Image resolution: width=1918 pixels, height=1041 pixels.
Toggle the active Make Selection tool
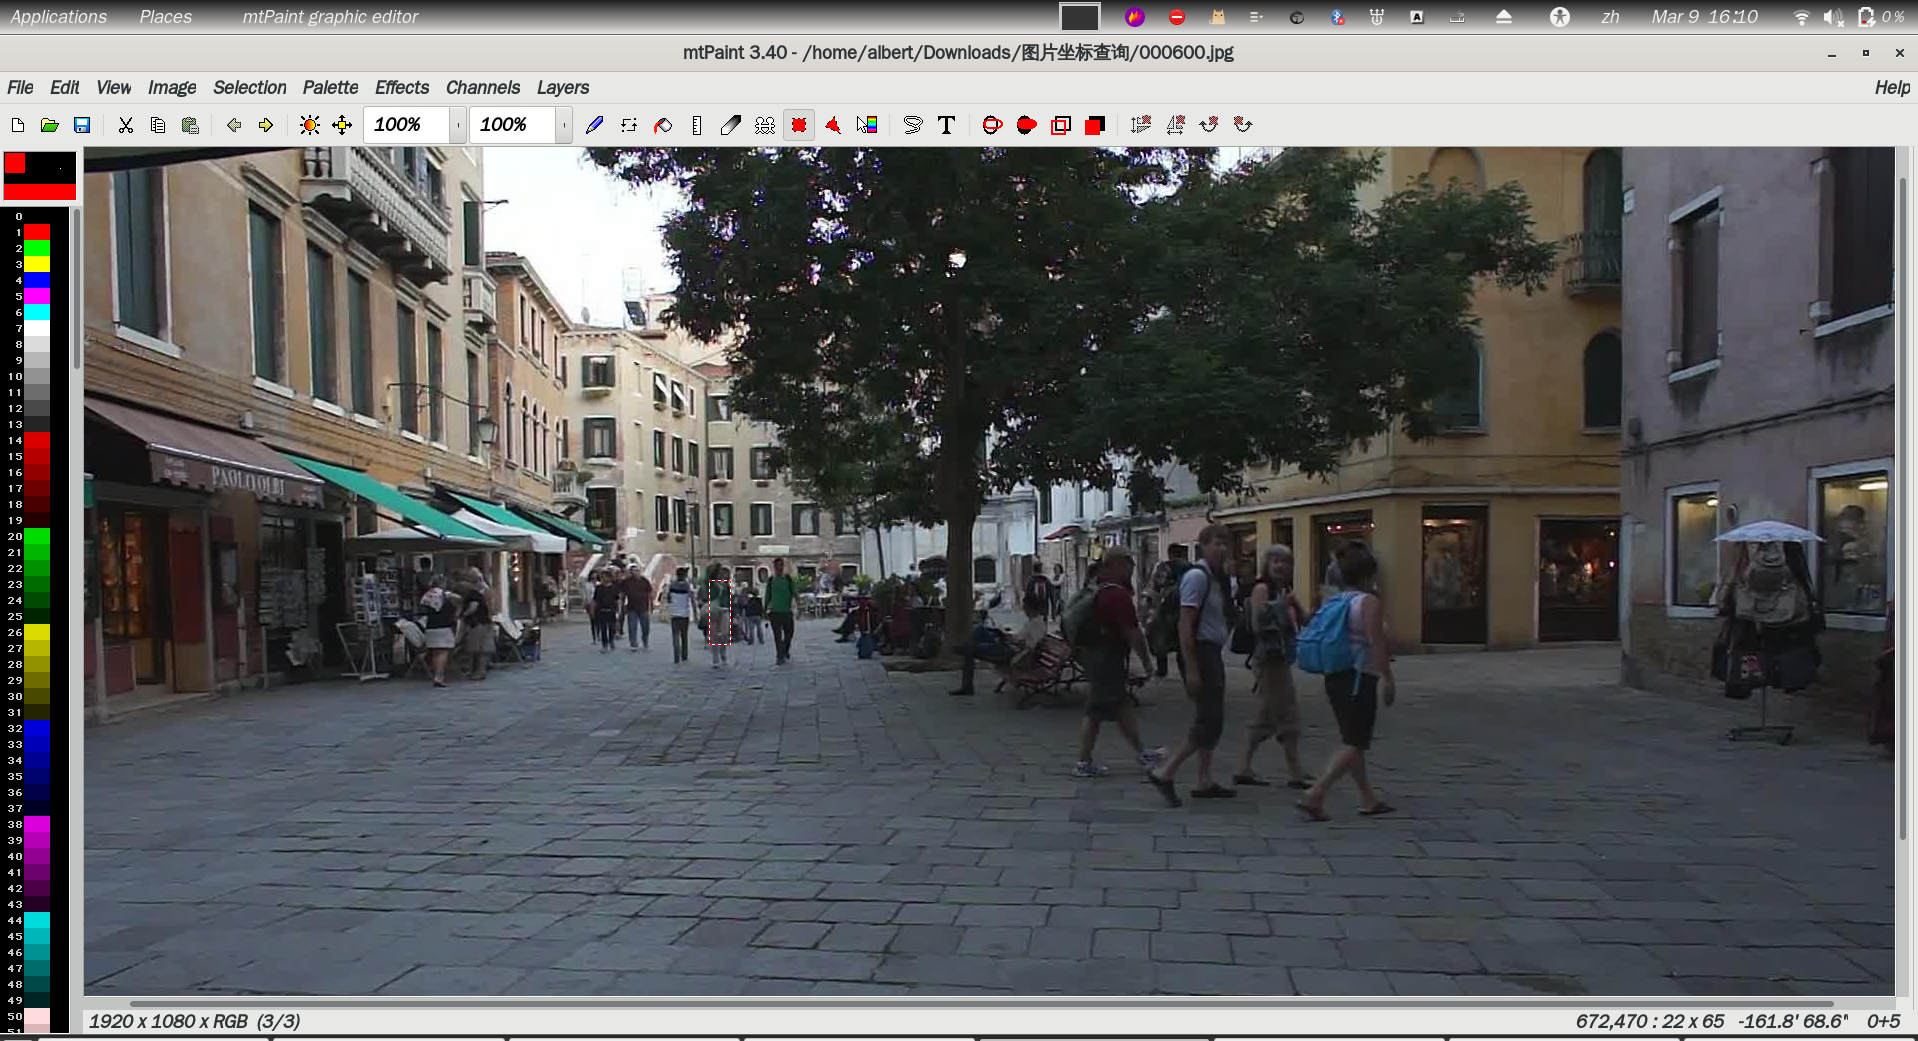(799, 125)
